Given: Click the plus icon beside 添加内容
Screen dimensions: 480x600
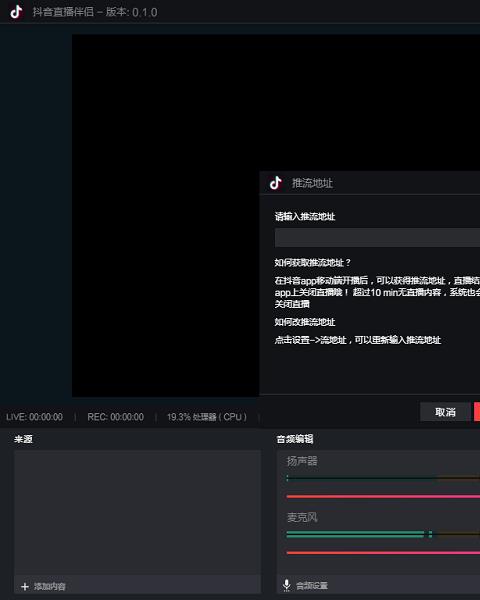Looking at the screenshot, I should [25, 586].
